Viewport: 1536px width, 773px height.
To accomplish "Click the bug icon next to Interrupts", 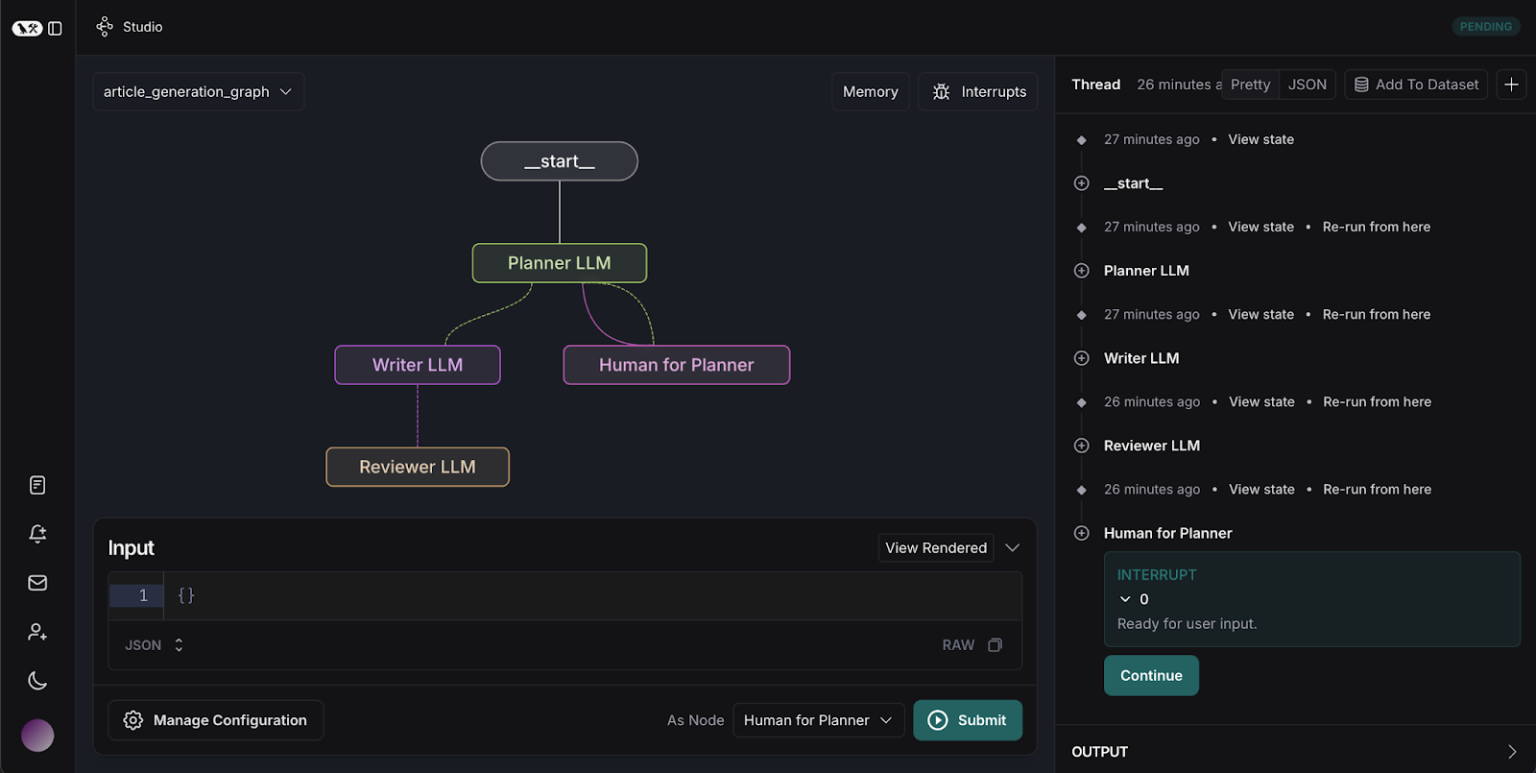I will coord(940,91).
